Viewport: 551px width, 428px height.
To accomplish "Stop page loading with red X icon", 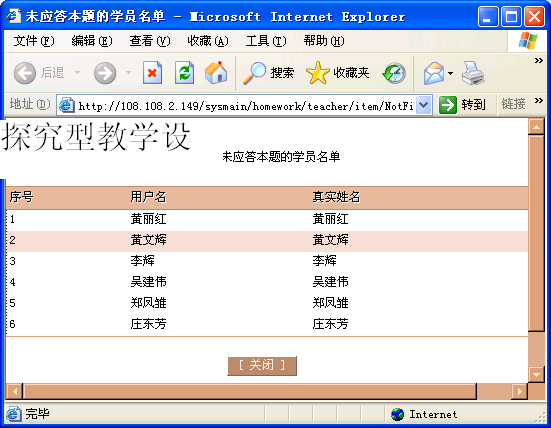I will [x=153, y=73].
